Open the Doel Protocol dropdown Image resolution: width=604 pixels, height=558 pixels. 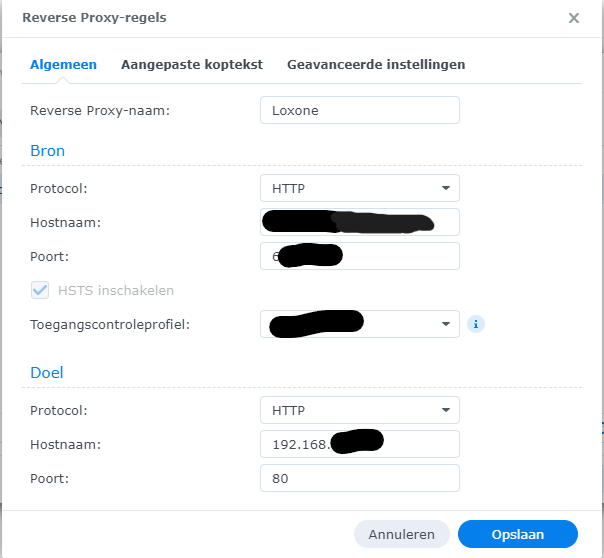point(359,410)
